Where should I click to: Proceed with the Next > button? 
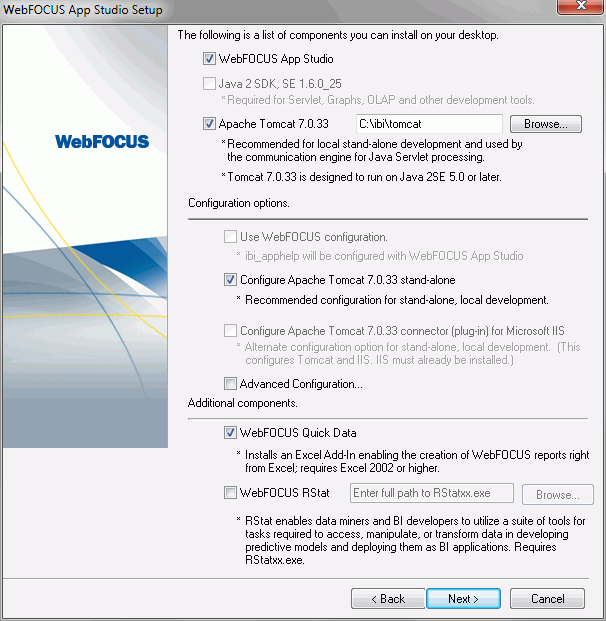point(463,598)
